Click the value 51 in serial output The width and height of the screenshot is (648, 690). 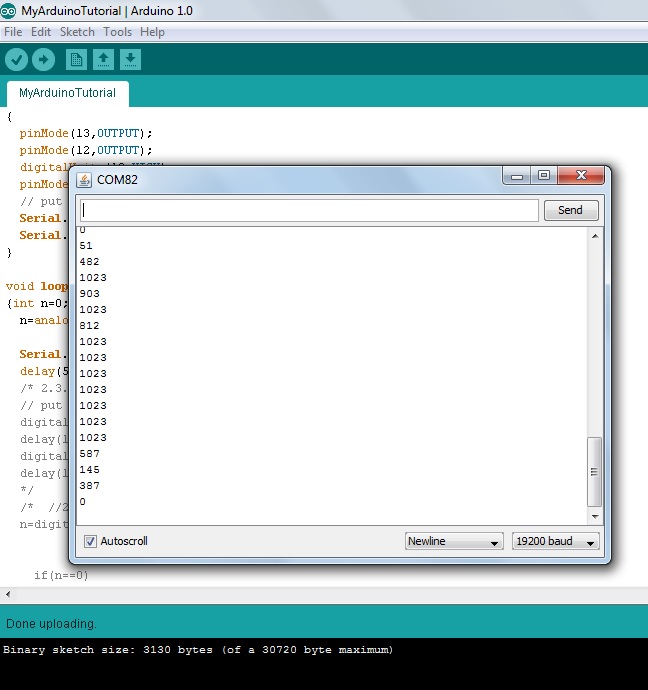[x=86, y=246]
